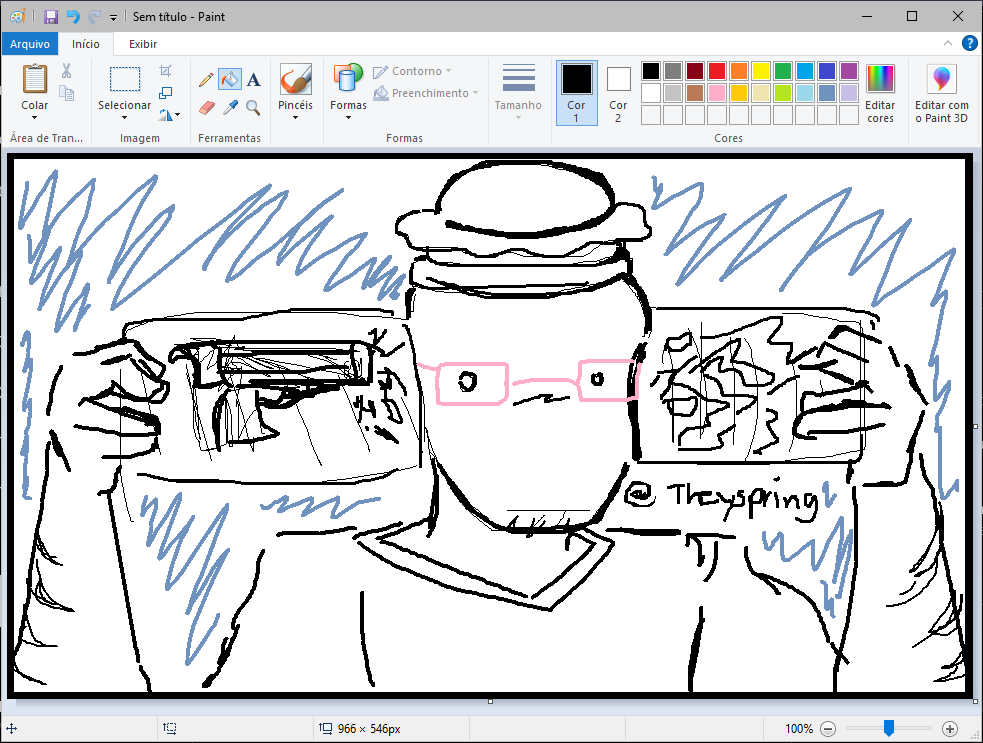Expand the Colar dropdown arrow
The width and height of the screenshot is (983, 743).
pos(34,117)
